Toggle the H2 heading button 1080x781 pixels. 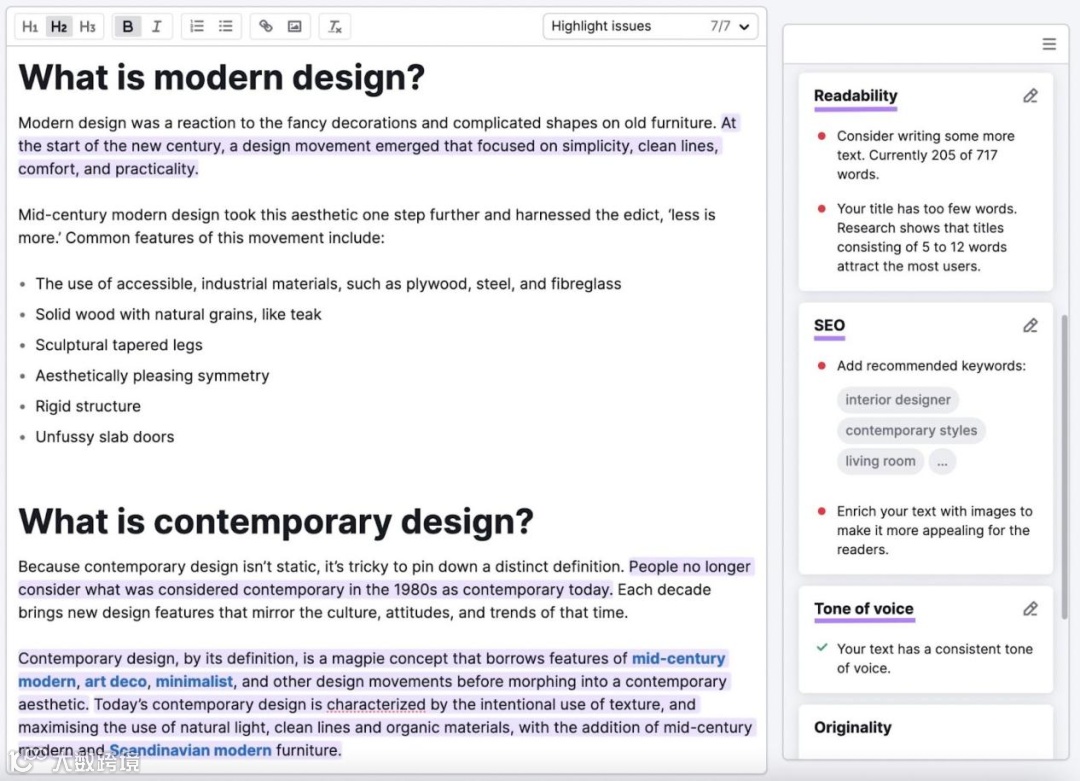tap(59, 27)
